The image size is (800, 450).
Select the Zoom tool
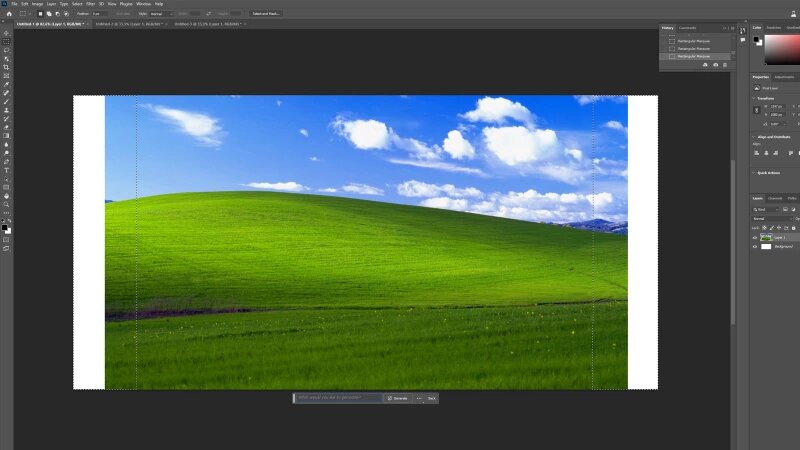coord(6,205)
